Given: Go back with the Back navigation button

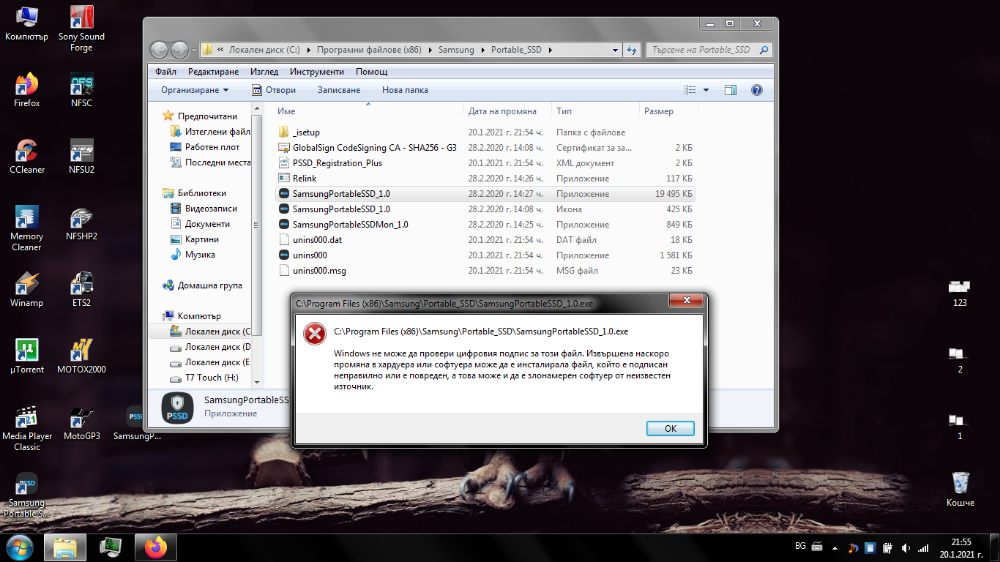Looking at the screenshot, I should 159,50.
